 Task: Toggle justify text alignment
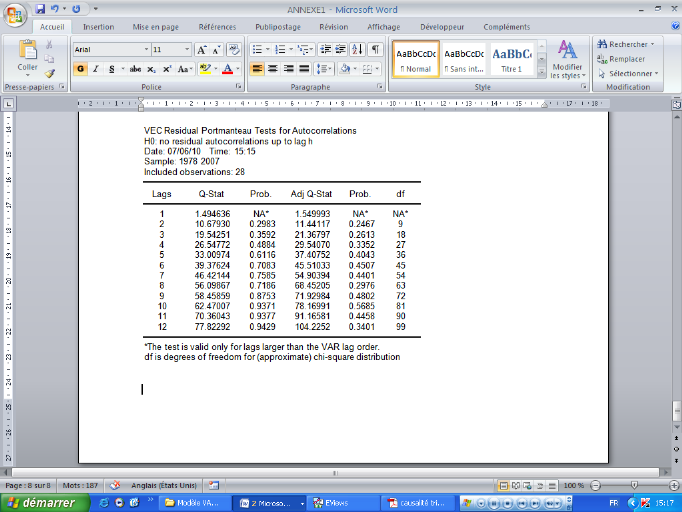305,69
